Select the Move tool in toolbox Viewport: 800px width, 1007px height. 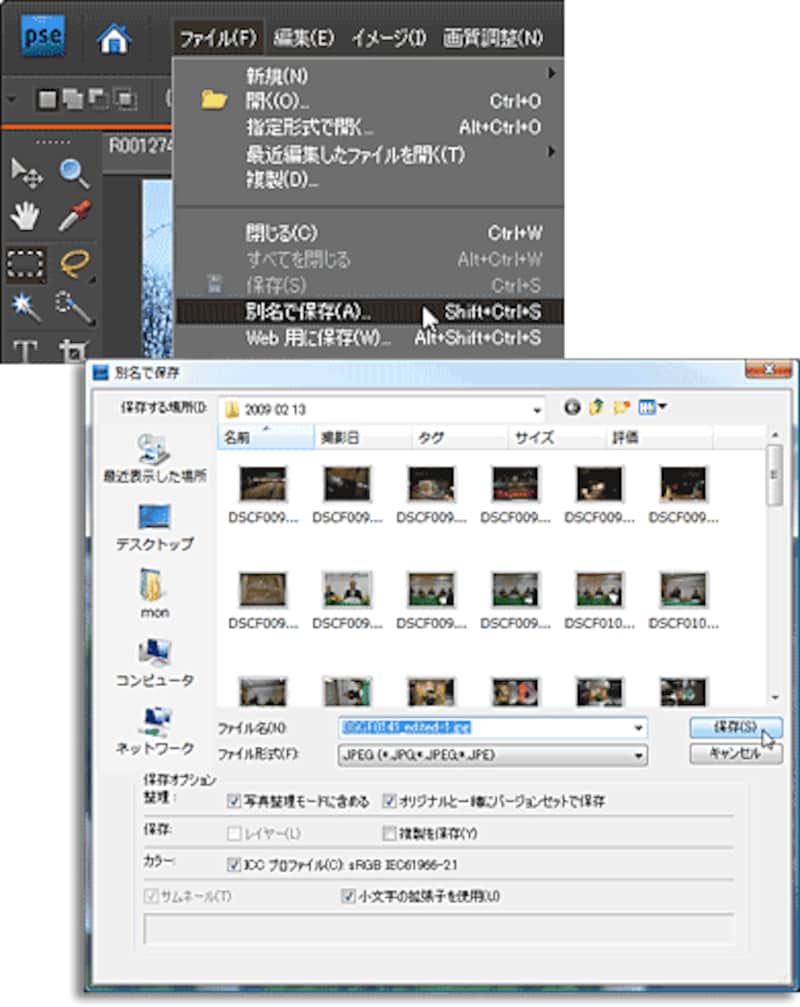[26, 173]
